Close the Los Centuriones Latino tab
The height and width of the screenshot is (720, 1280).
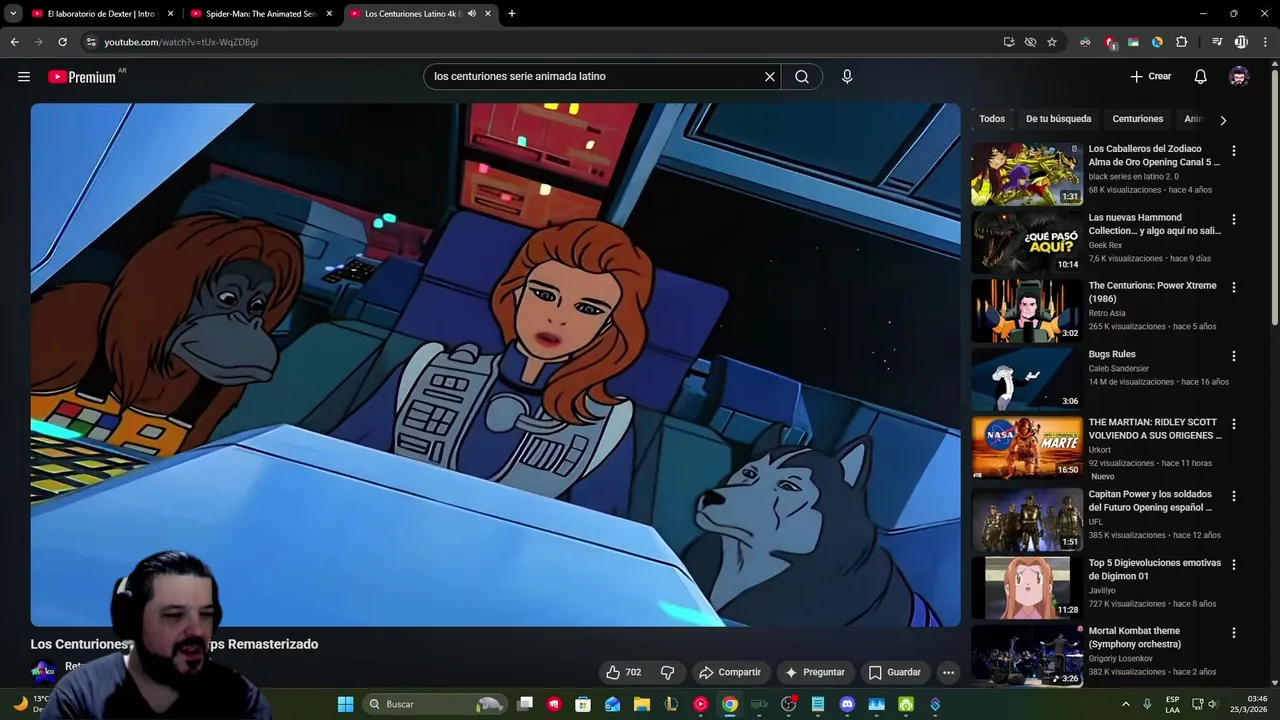(488, 14)
